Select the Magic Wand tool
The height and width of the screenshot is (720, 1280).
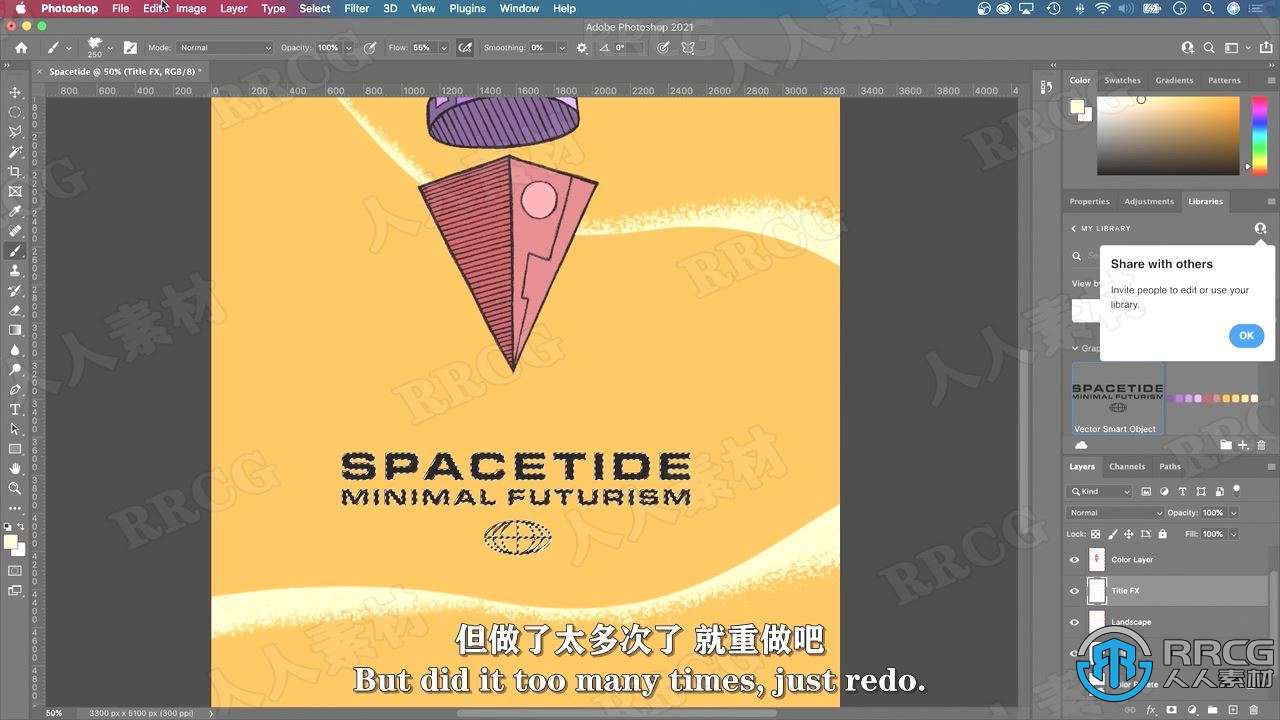pyautogui.click(x=15, y=152)
